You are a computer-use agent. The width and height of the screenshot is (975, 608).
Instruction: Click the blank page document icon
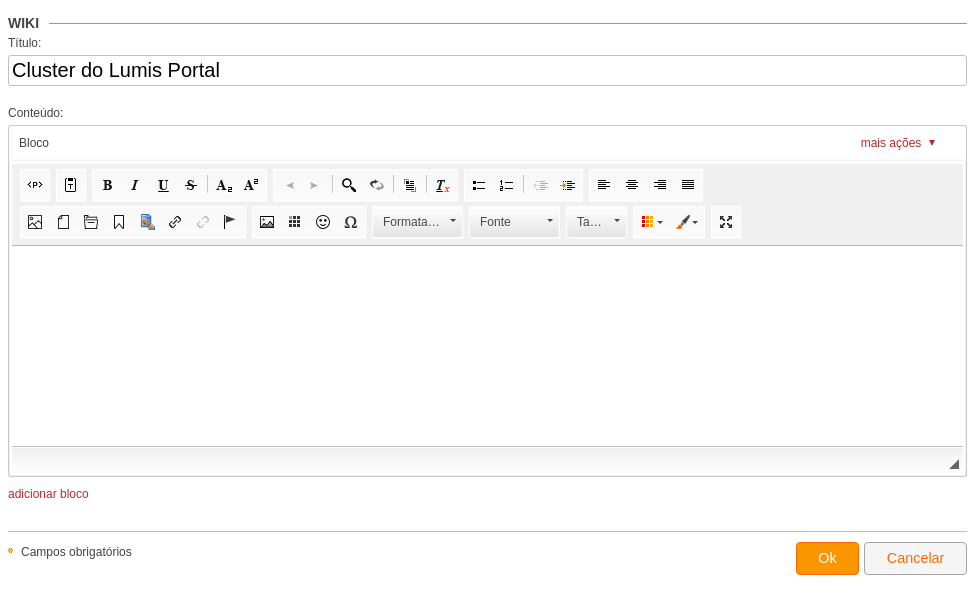pos(63,222)
